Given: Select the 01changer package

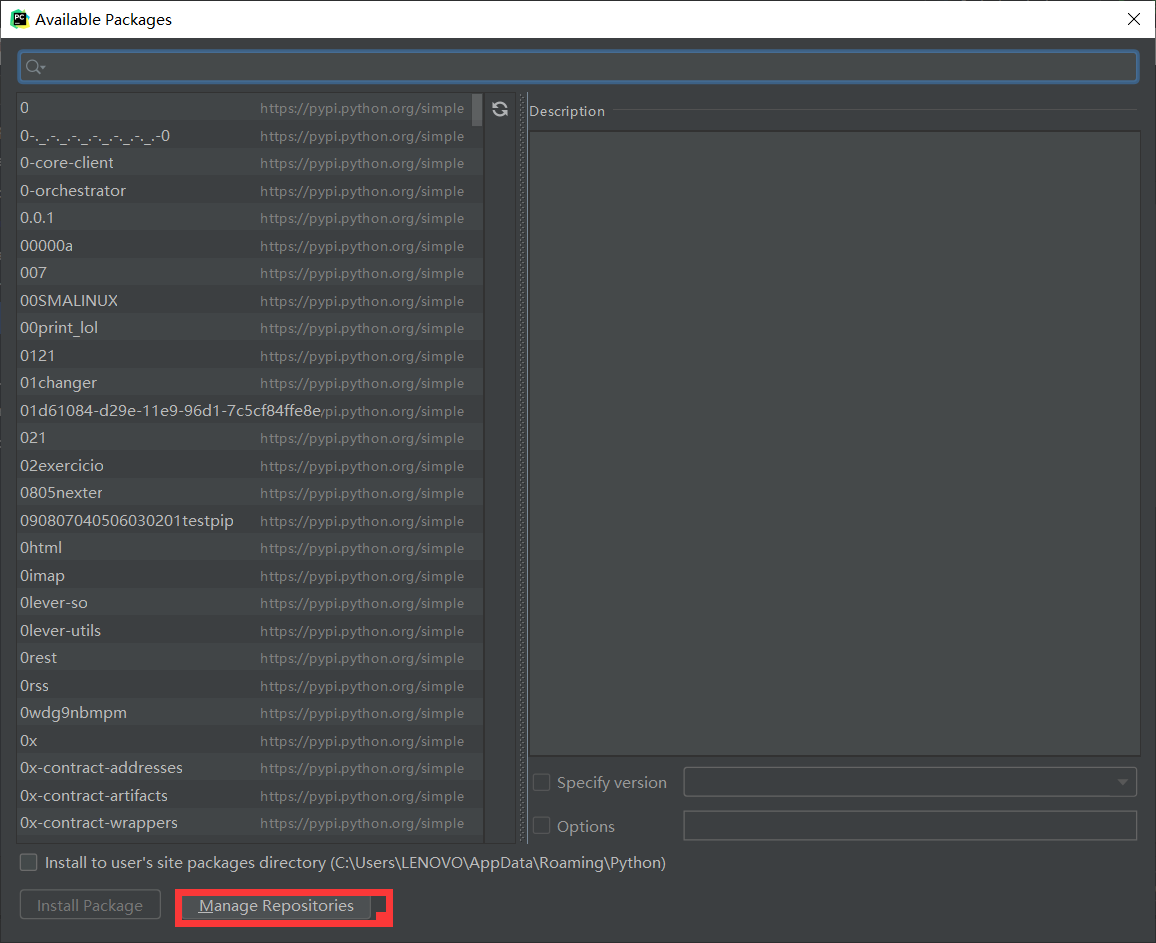Looking at the screenshot, I should click(x=250, y=383).
